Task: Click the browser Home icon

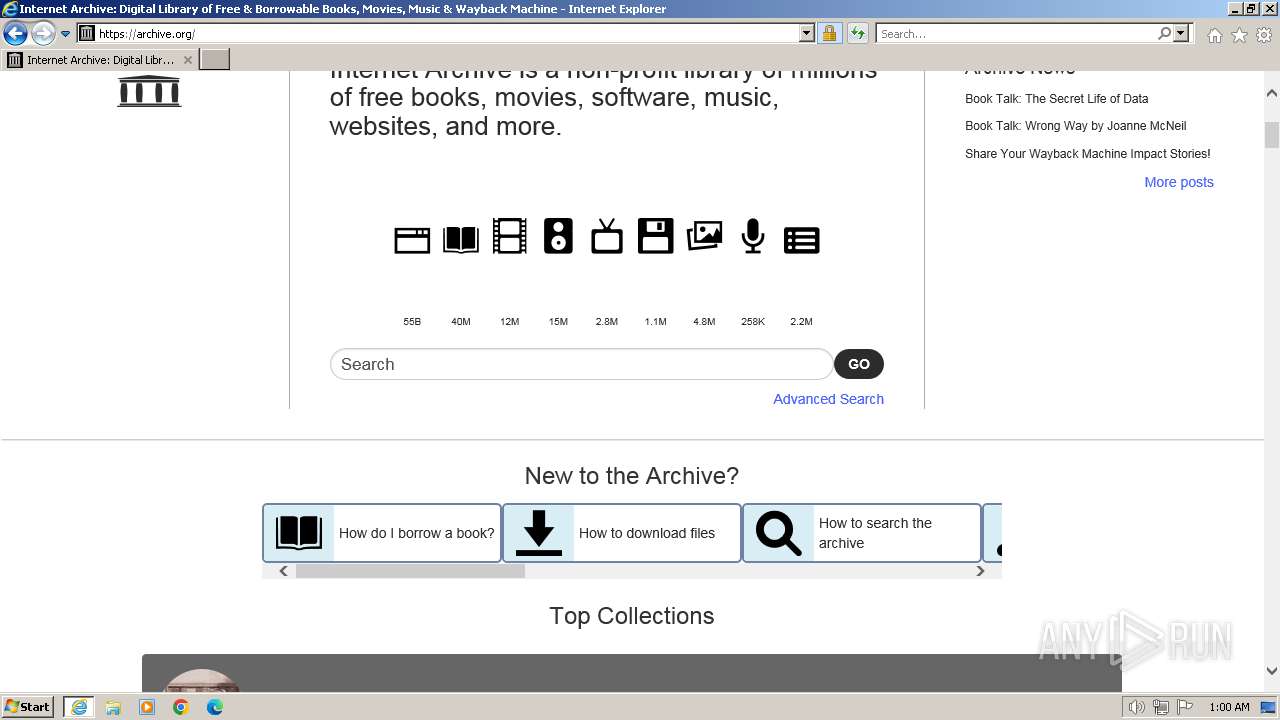Action: coord(1214,35)
